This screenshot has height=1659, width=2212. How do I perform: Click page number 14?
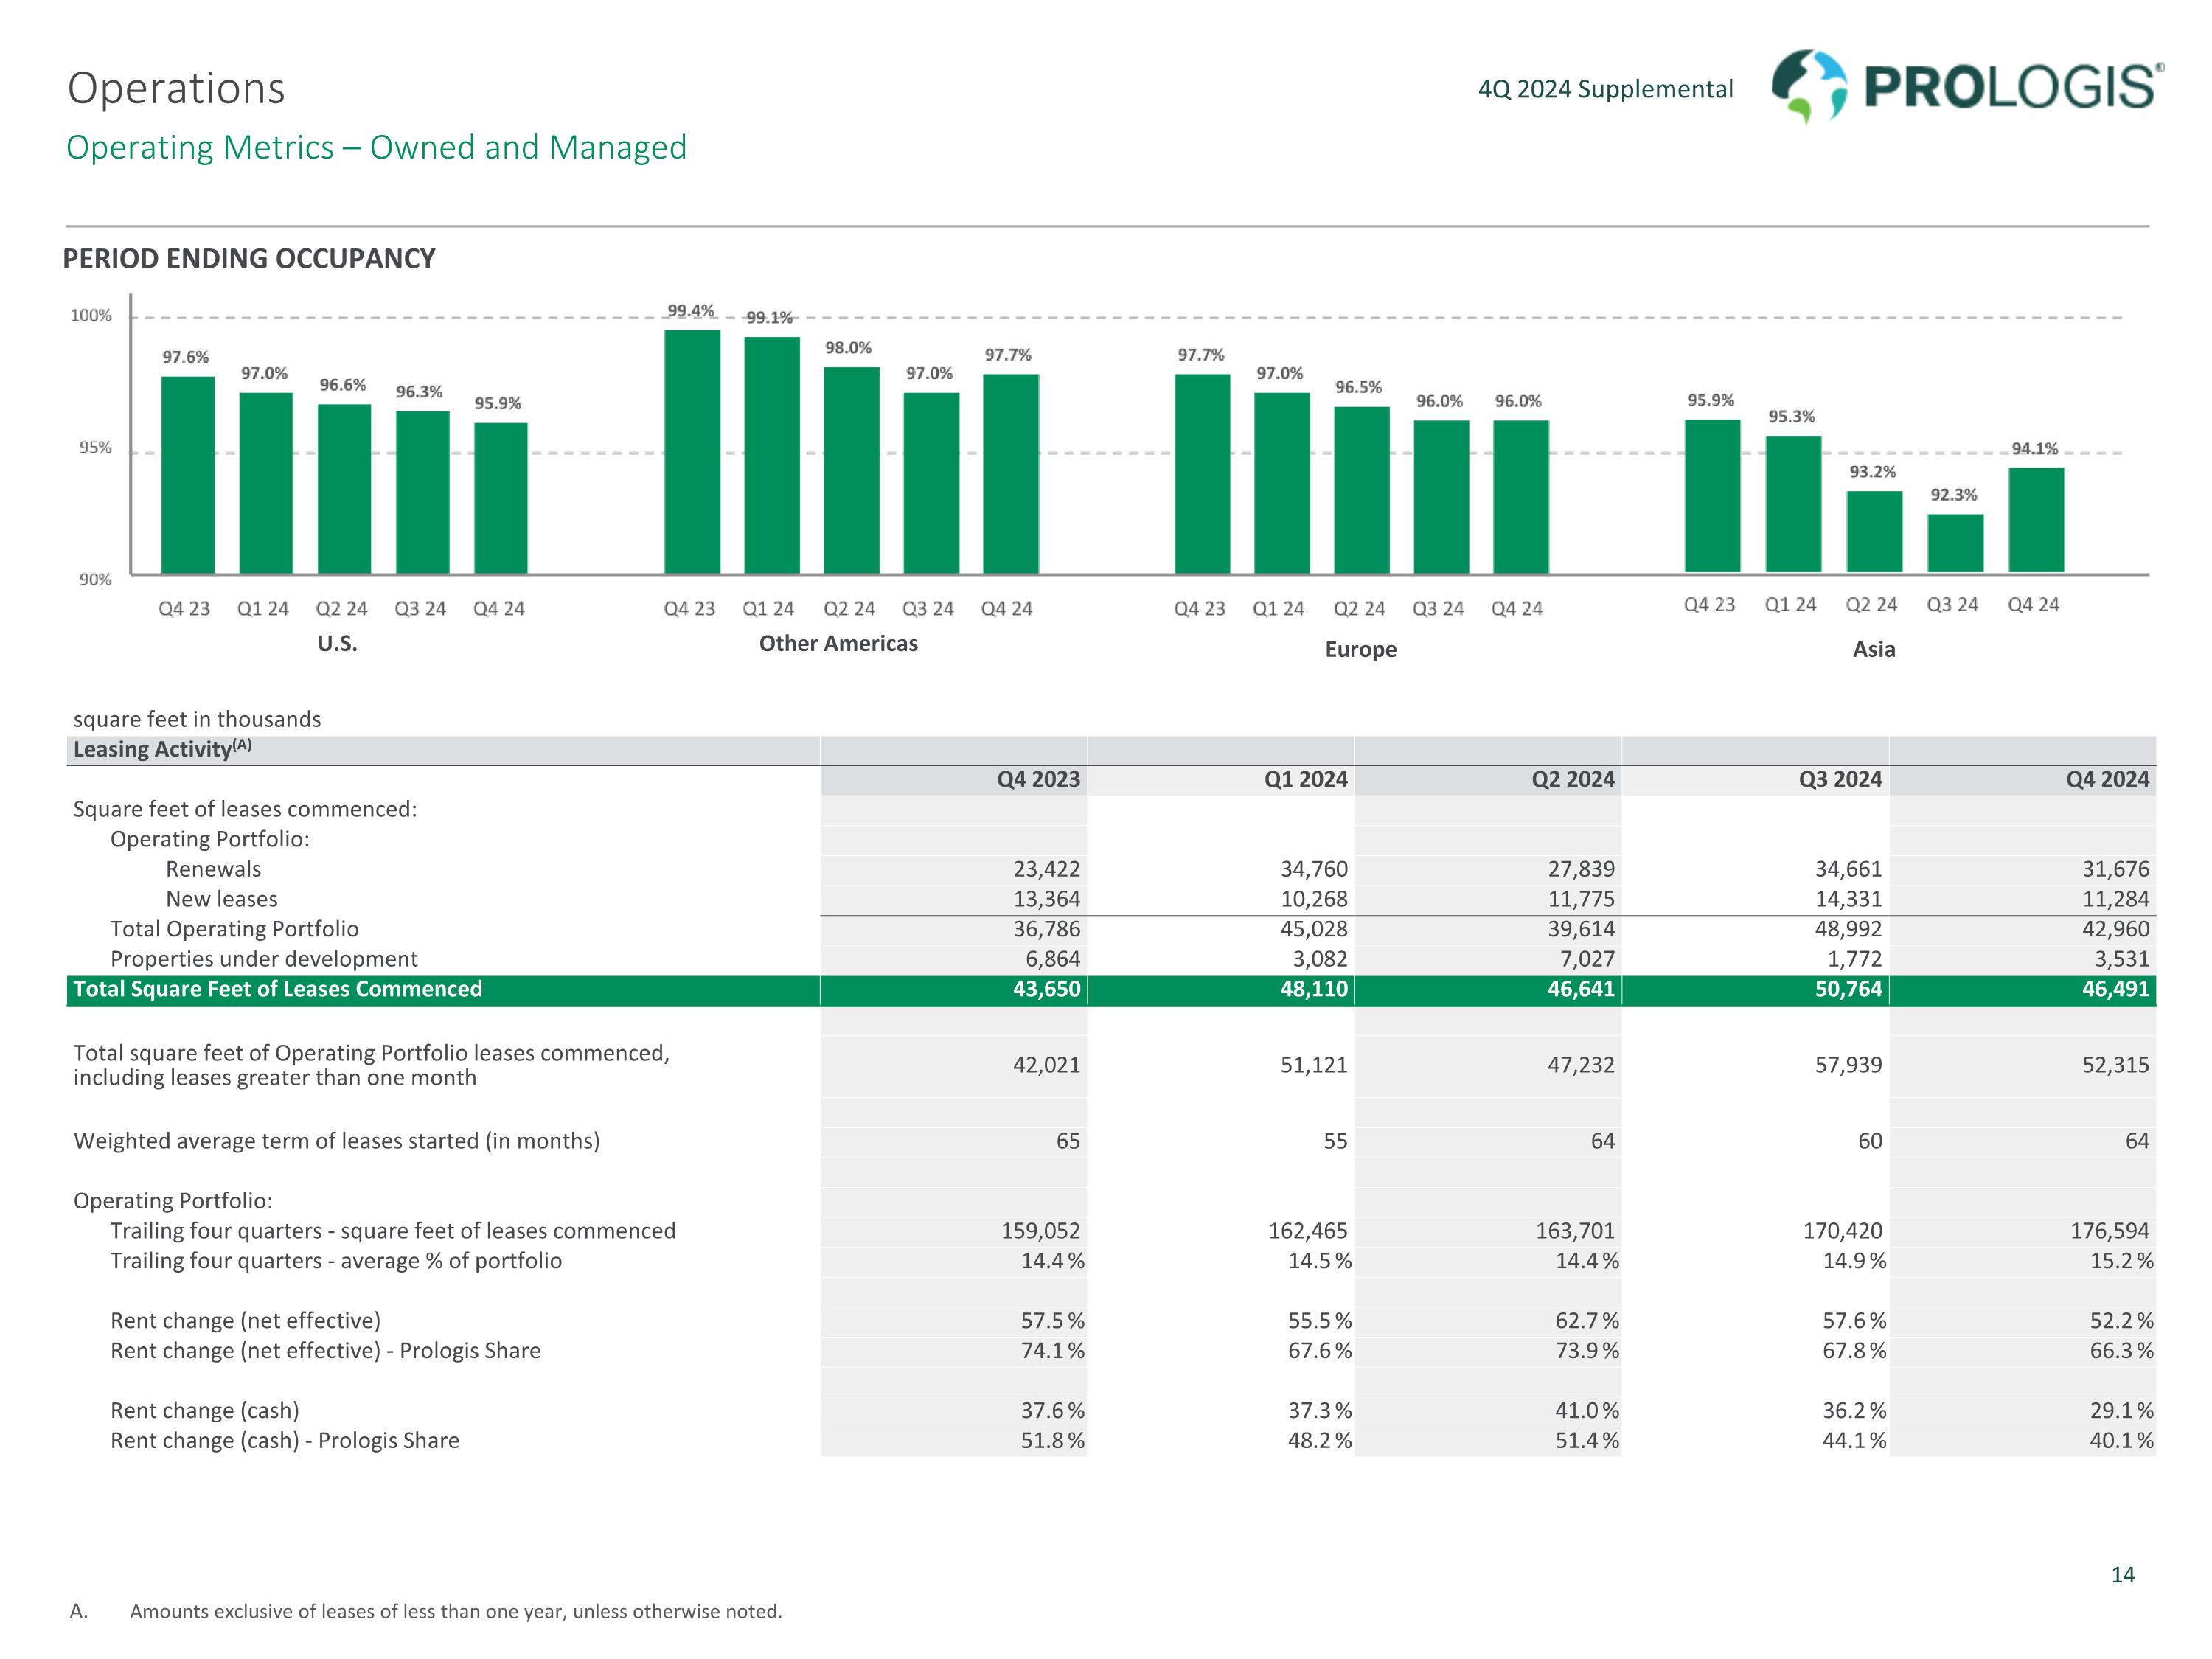(2122, 1575)
